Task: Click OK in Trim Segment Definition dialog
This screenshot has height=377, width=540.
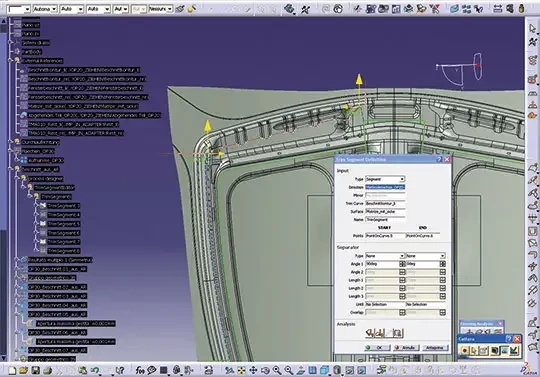Action: [378, 348]
